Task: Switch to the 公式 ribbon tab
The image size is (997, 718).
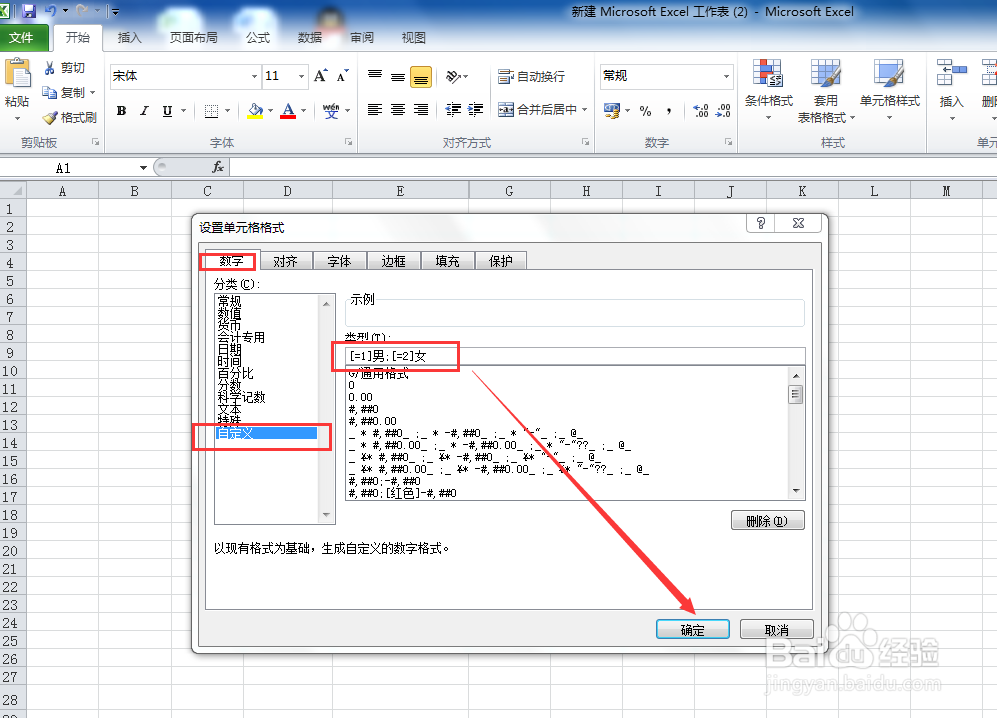Action: (x=258, y=38)
